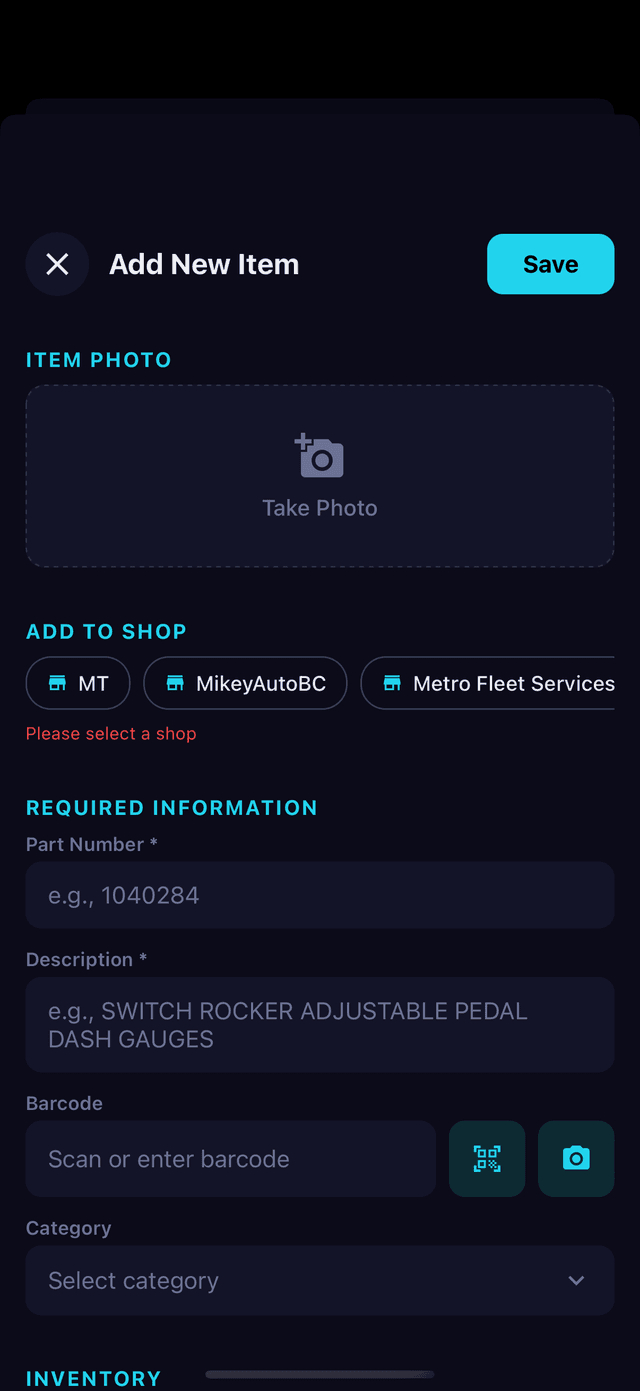Click the REQUIRED INFORMATION section label

(x=171, y=808)
